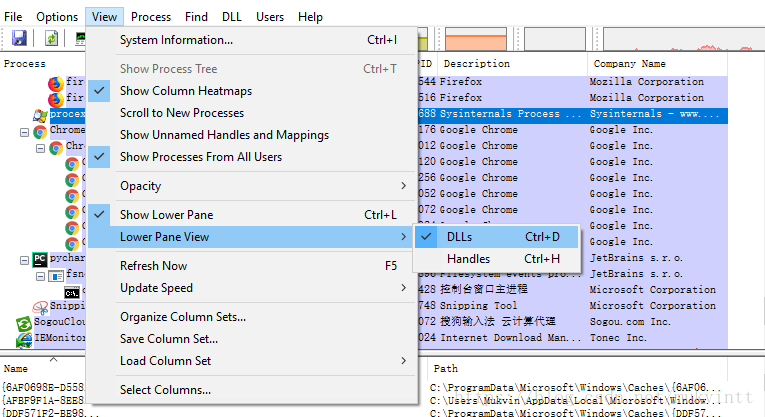Click Snipping Tool description cell

pyautogui.click(x=478, y=306)
